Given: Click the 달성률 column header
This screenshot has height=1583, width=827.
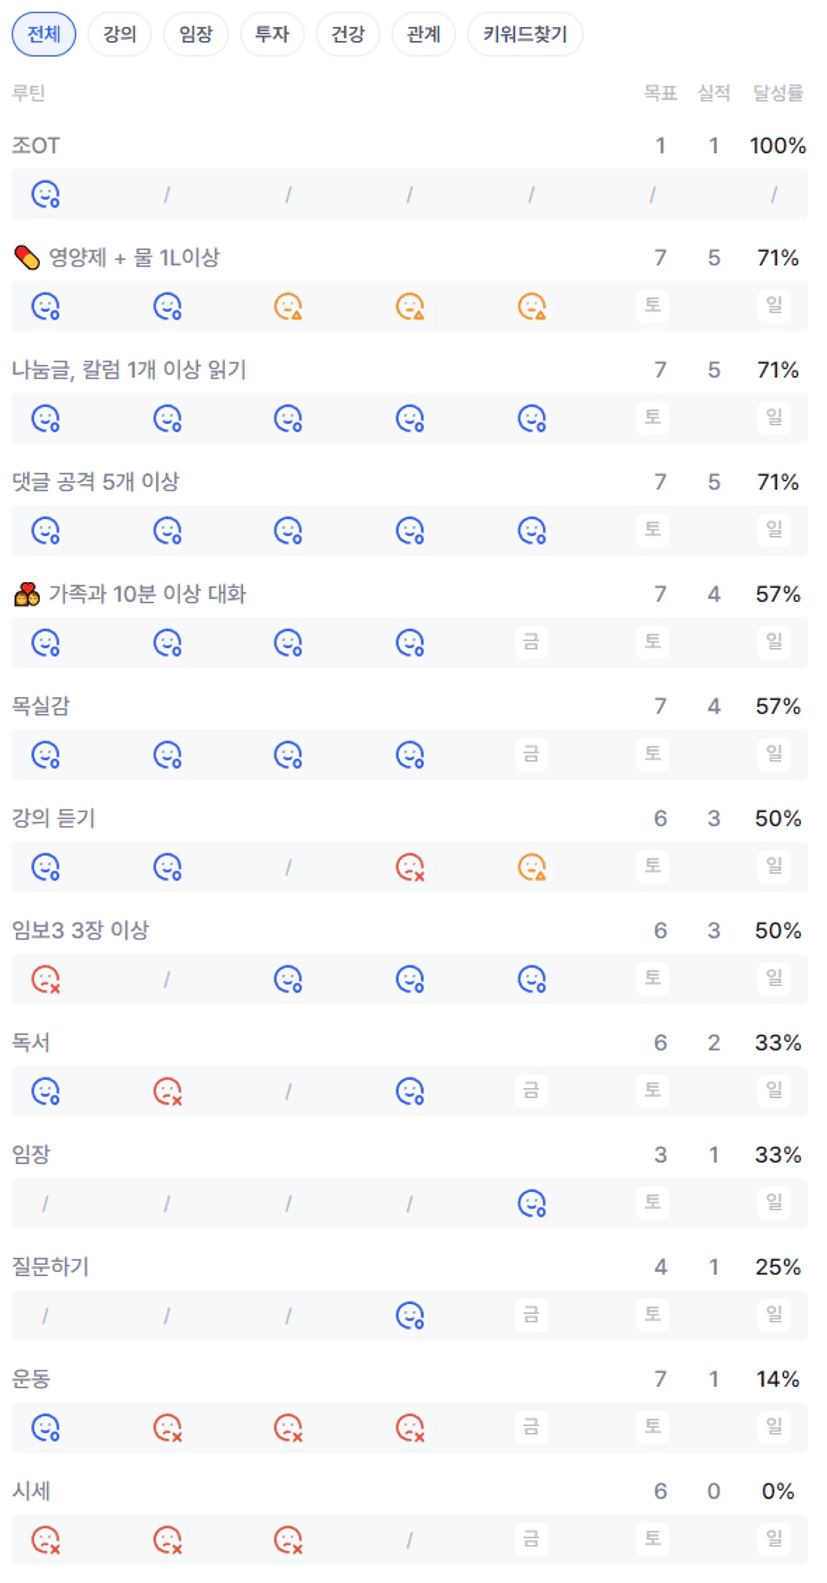Looking at the screenshot, I should (777, 93).
